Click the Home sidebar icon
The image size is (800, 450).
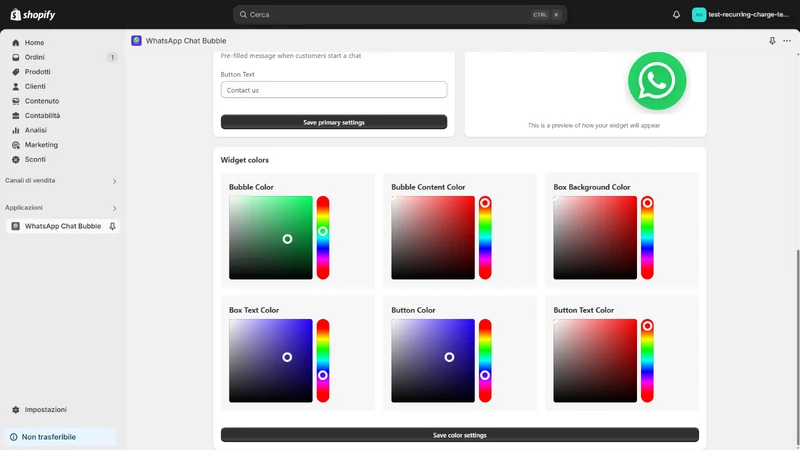coord(16,43)
